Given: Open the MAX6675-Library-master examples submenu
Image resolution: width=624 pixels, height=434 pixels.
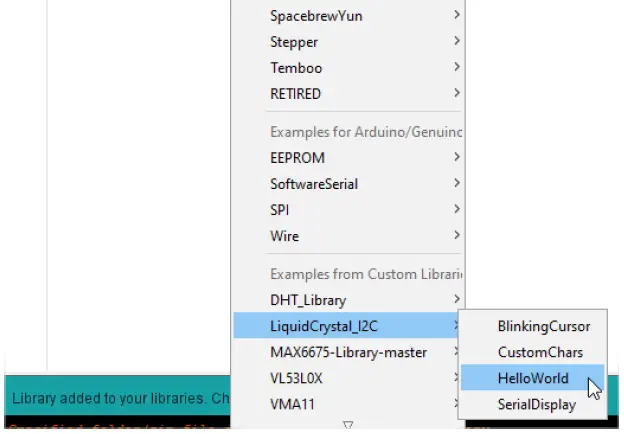Looking at the screenshot, I should click(346, 352).
